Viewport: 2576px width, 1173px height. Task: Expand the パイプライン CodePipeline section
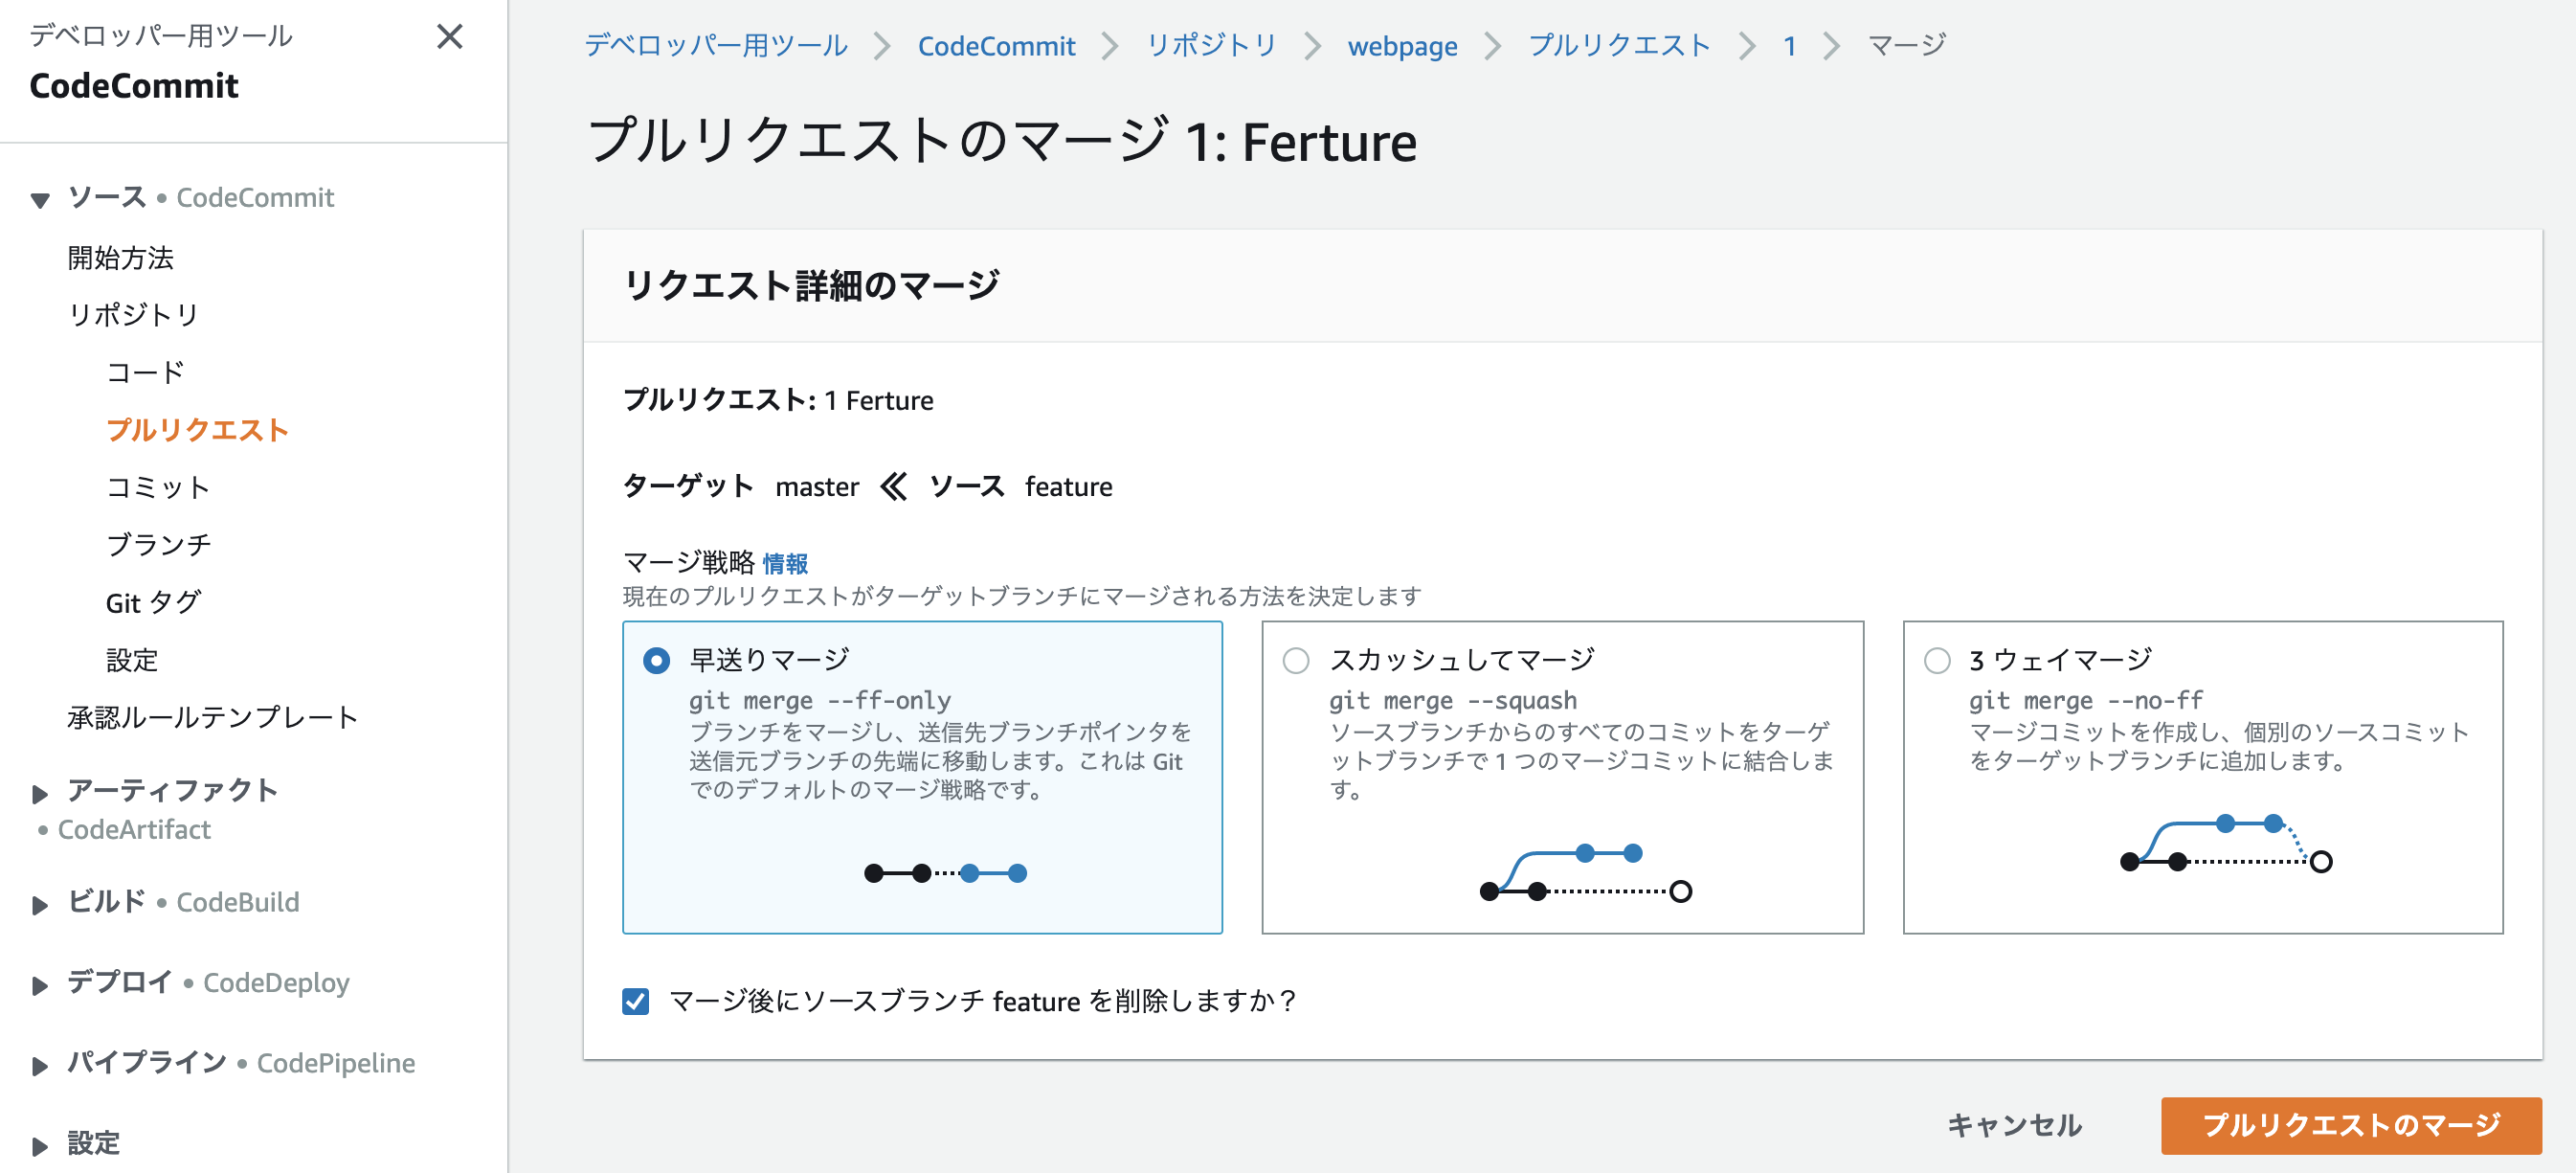click(40, 1065)
